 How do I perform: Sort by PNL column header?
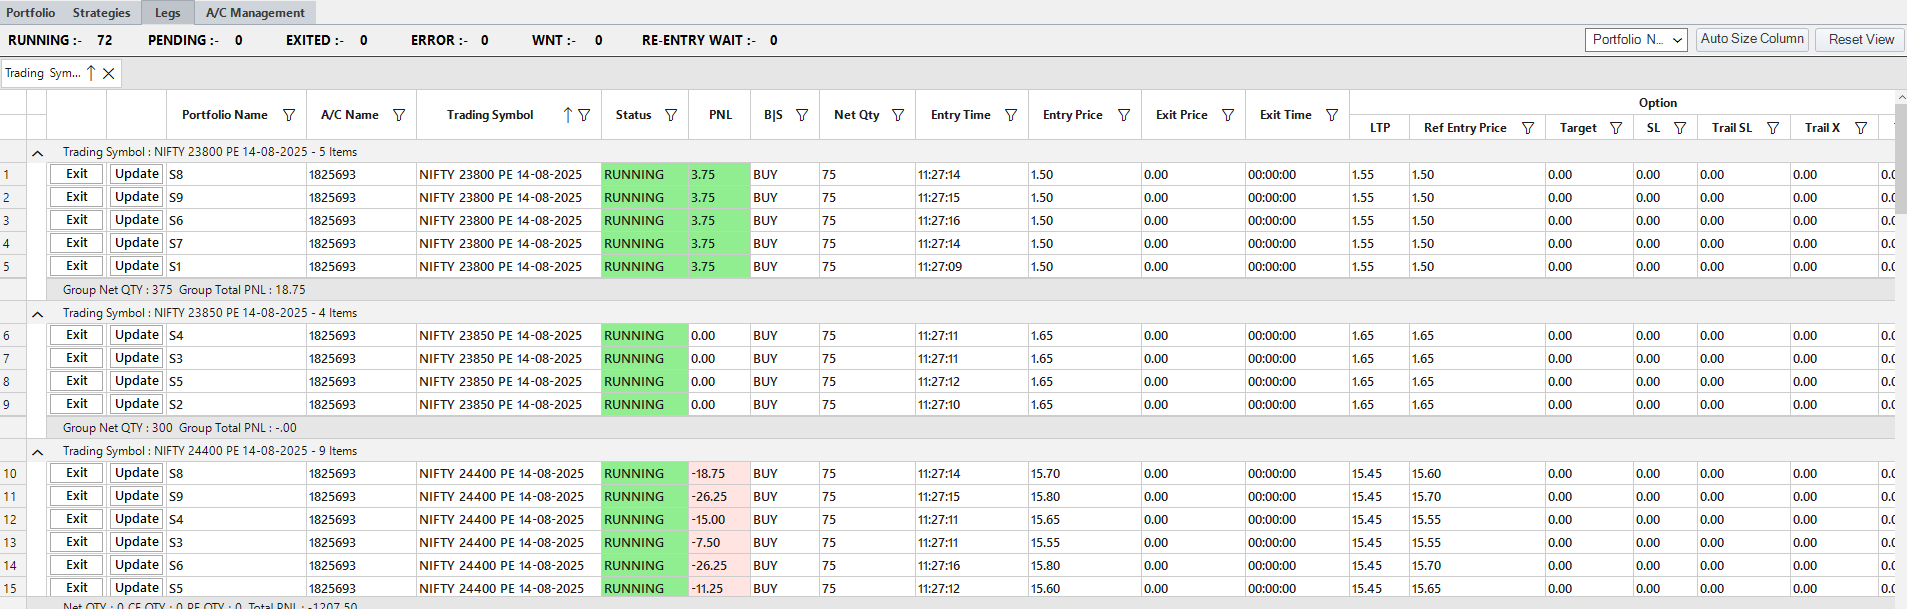[720, 115]
